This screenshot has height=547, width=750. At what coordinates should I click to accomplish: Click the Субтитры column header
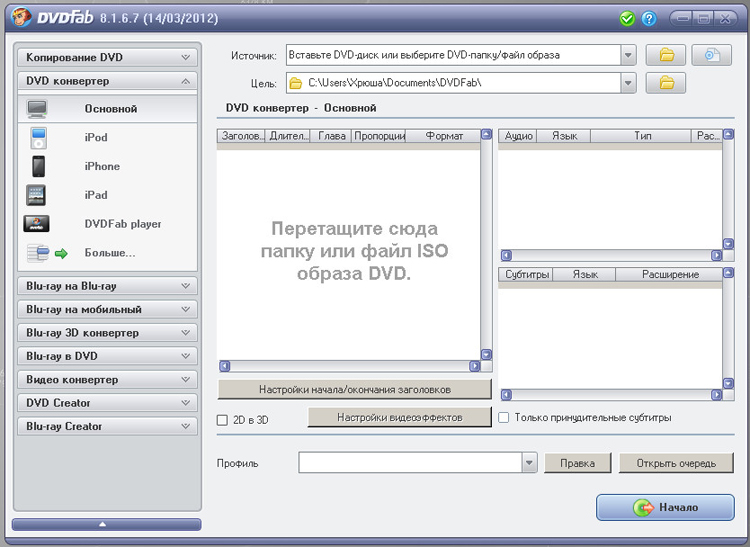click(x=526, y=274)
